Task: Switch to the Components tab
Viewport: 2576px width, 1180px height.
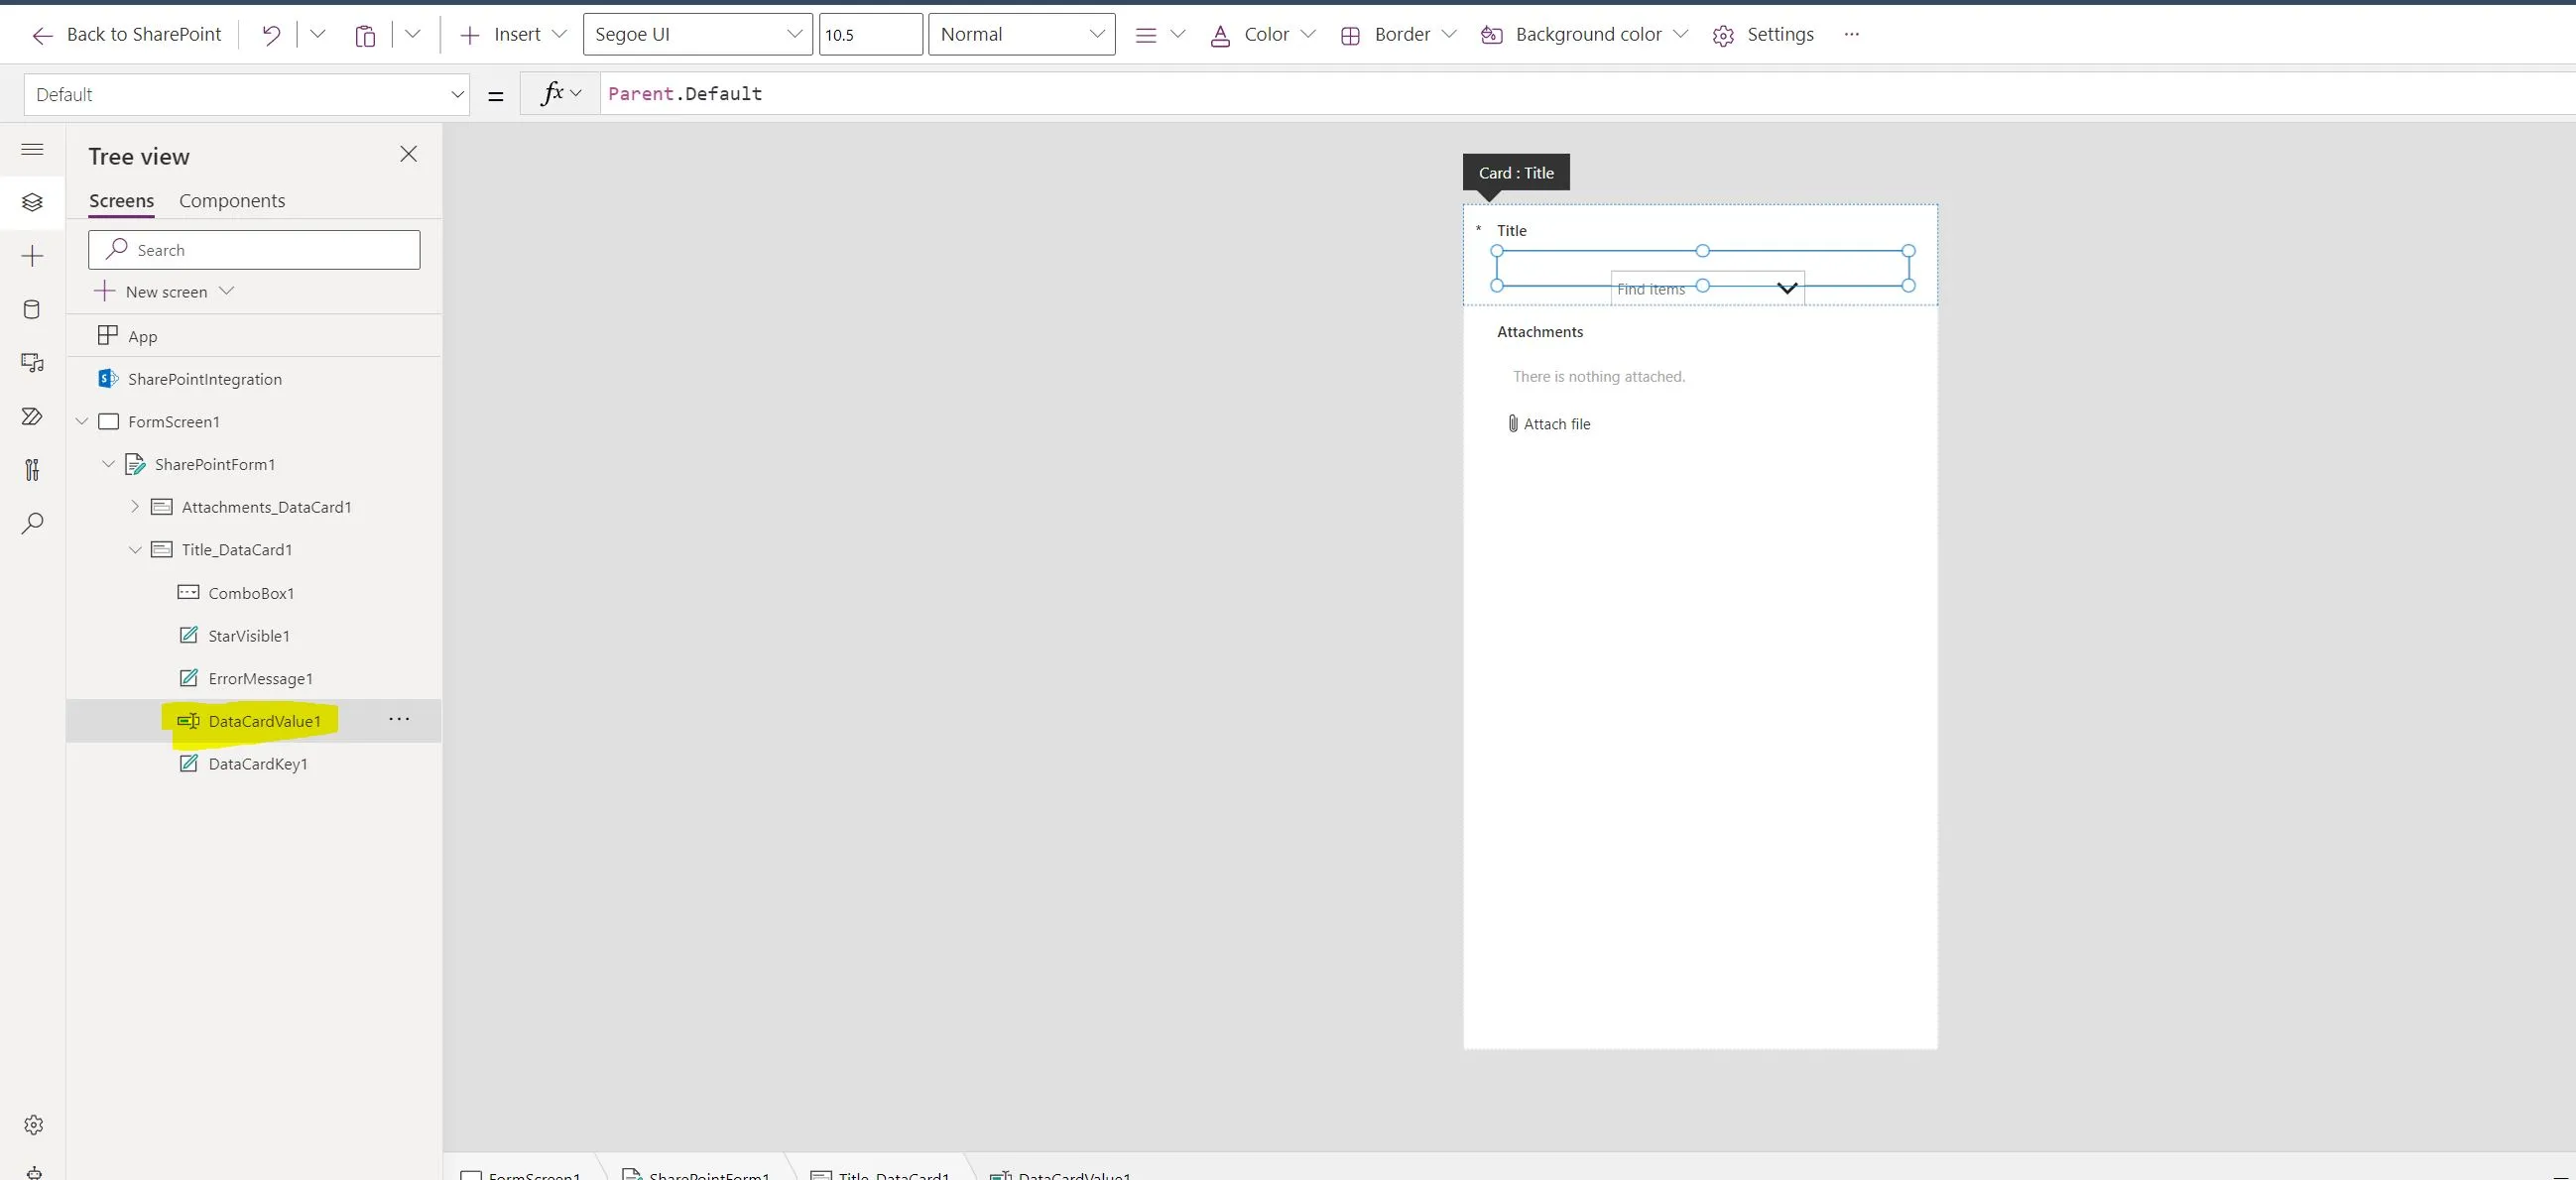Action: [232, 200]
